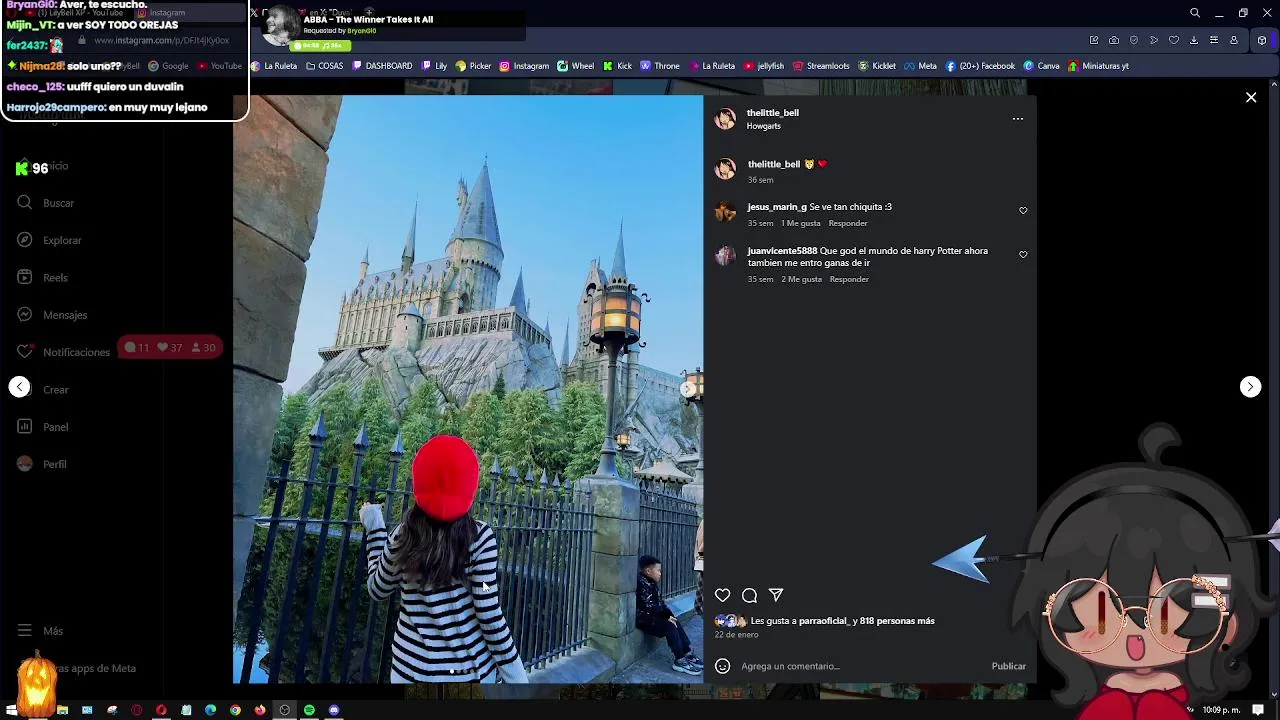Viewport: 1280px width, 720px height.
Task: Open the browser account profile icon
Action: (1234, 40)
